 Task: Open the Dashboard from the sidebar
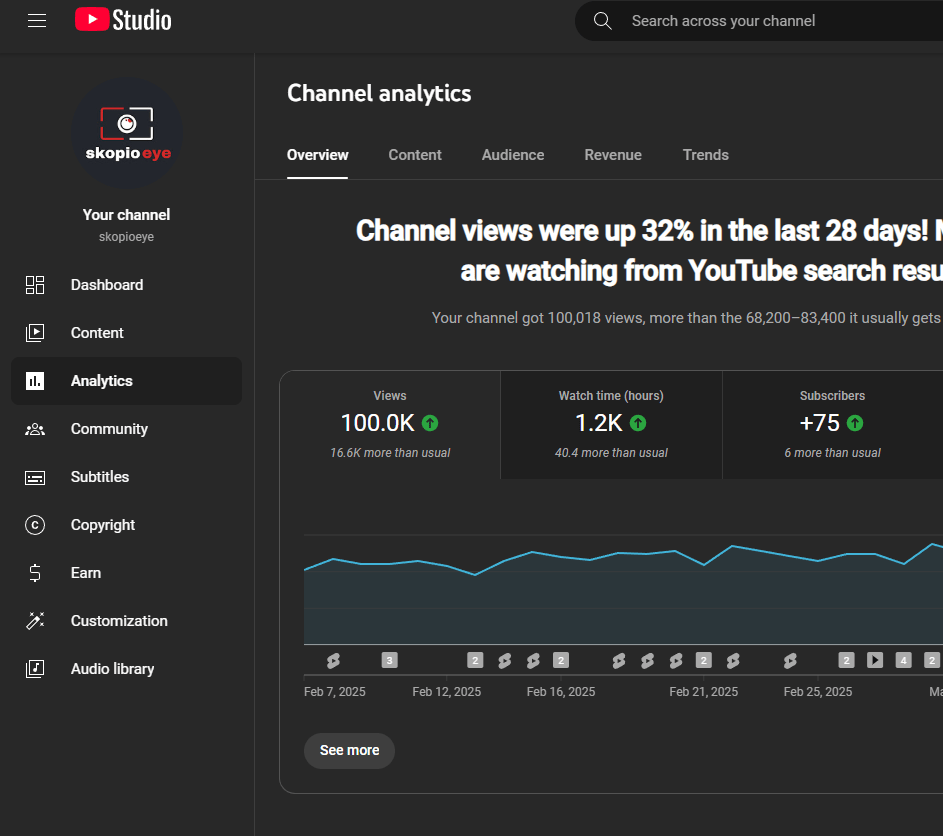pyautogui.click(x=106, y=285)
